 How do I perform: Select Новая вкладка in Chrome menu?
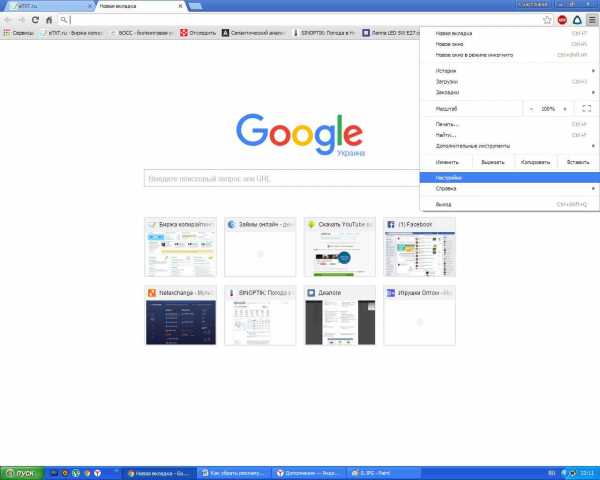click(509, 33)
